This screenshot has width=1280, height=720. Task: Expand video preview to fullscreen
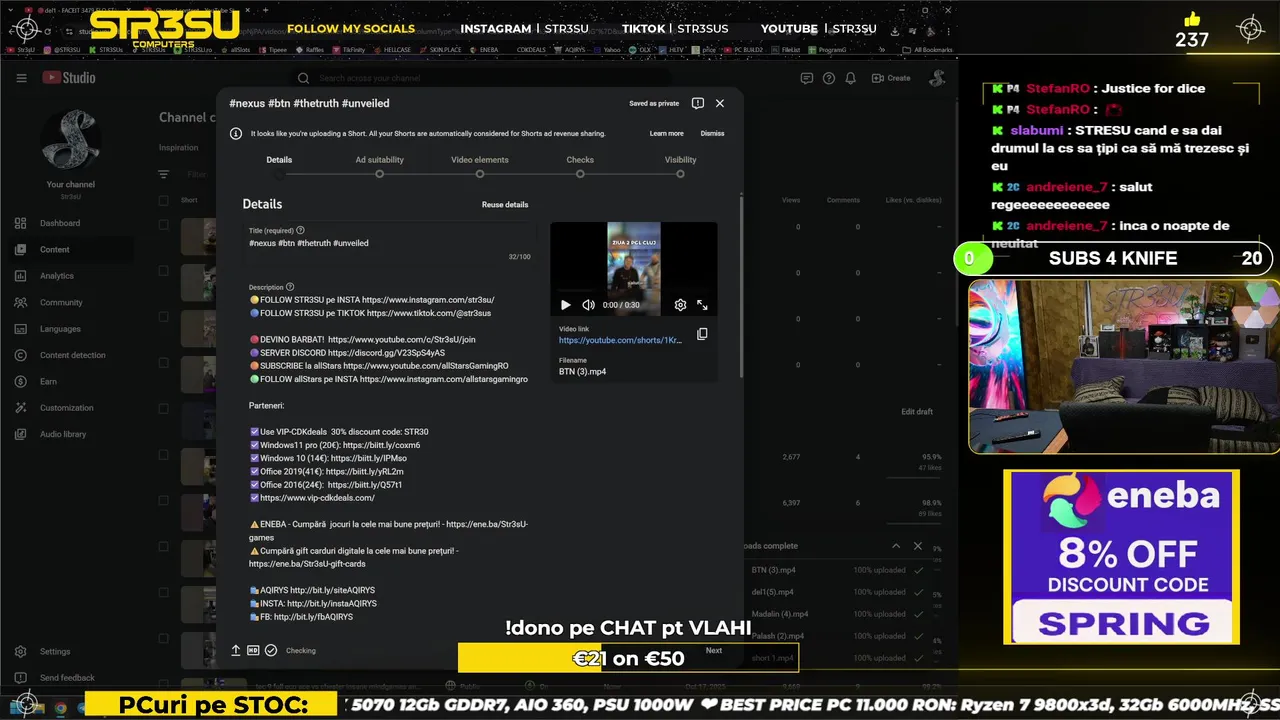[702, 305]
